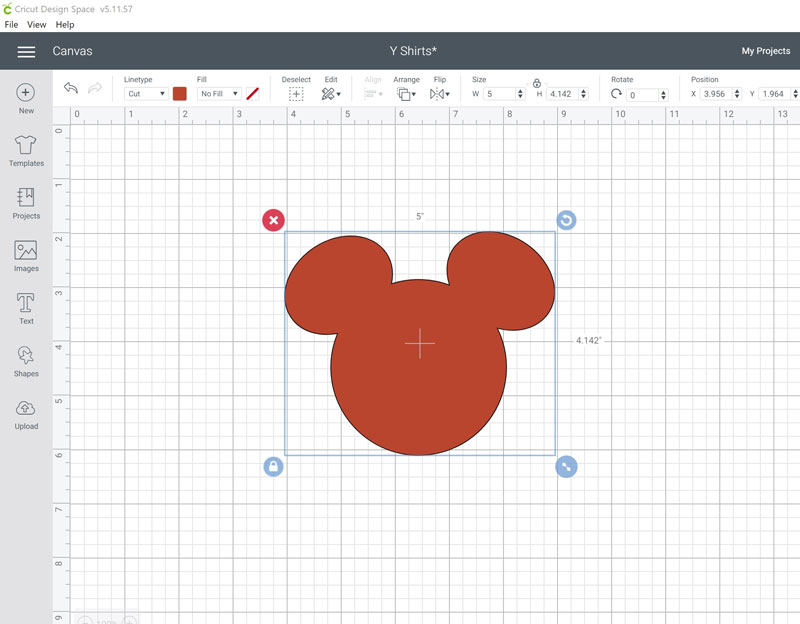Open the Upload panel
800x624 pixels.
(26, 414)
